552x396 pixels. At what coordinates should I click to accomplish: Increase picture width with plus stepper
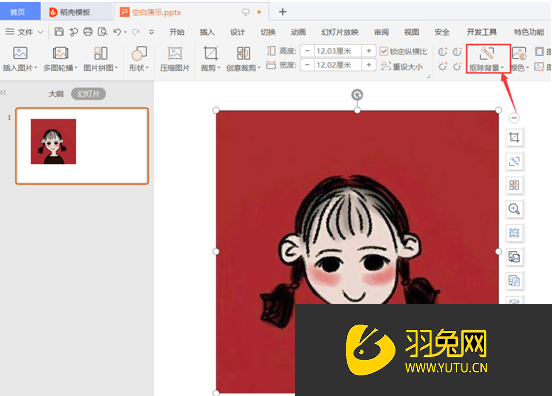[369, 65]
